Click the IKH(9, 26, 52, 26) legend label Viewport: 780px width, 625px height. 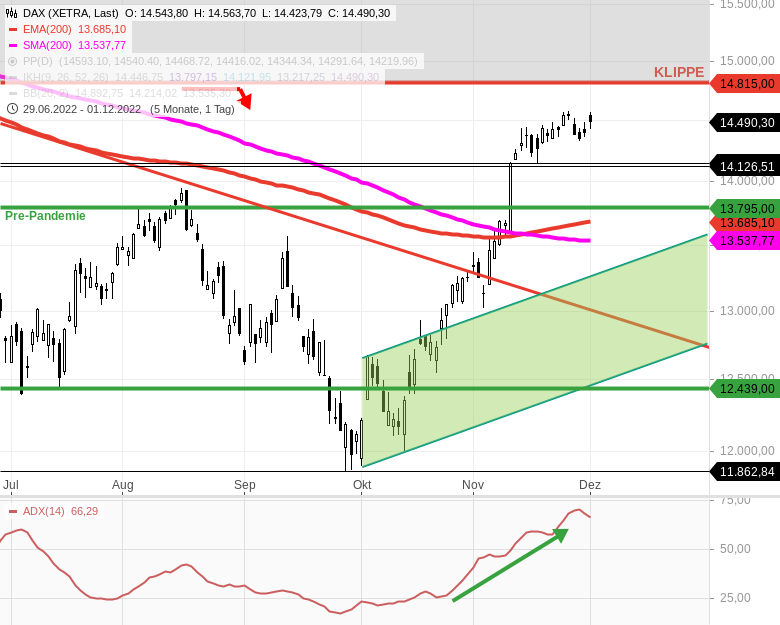(x=66, y=77)
